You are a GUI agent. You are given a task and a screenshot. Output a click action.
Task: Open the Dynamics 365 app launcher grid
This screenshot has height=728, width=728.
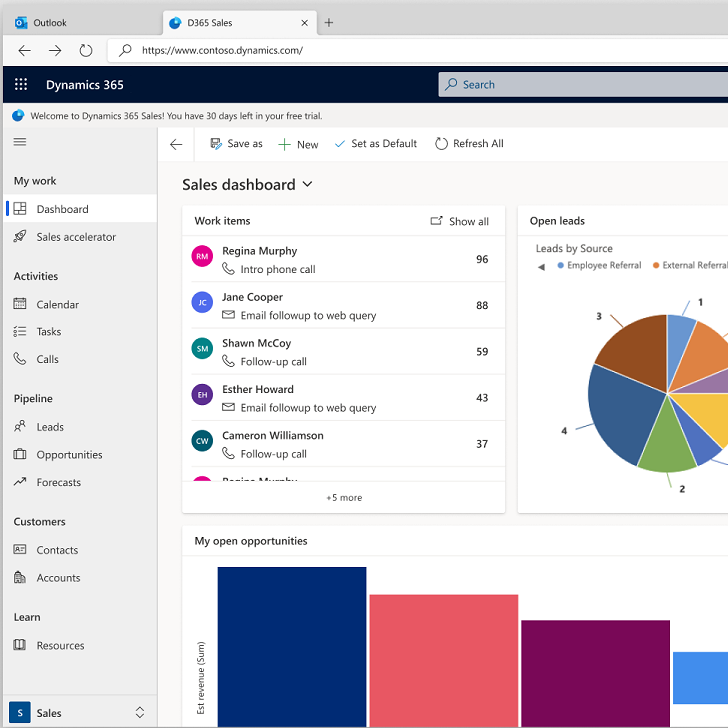tap(21, 84)
